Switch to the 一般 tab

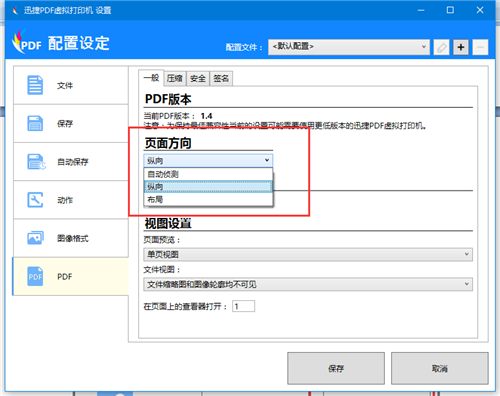click(151, 78)
